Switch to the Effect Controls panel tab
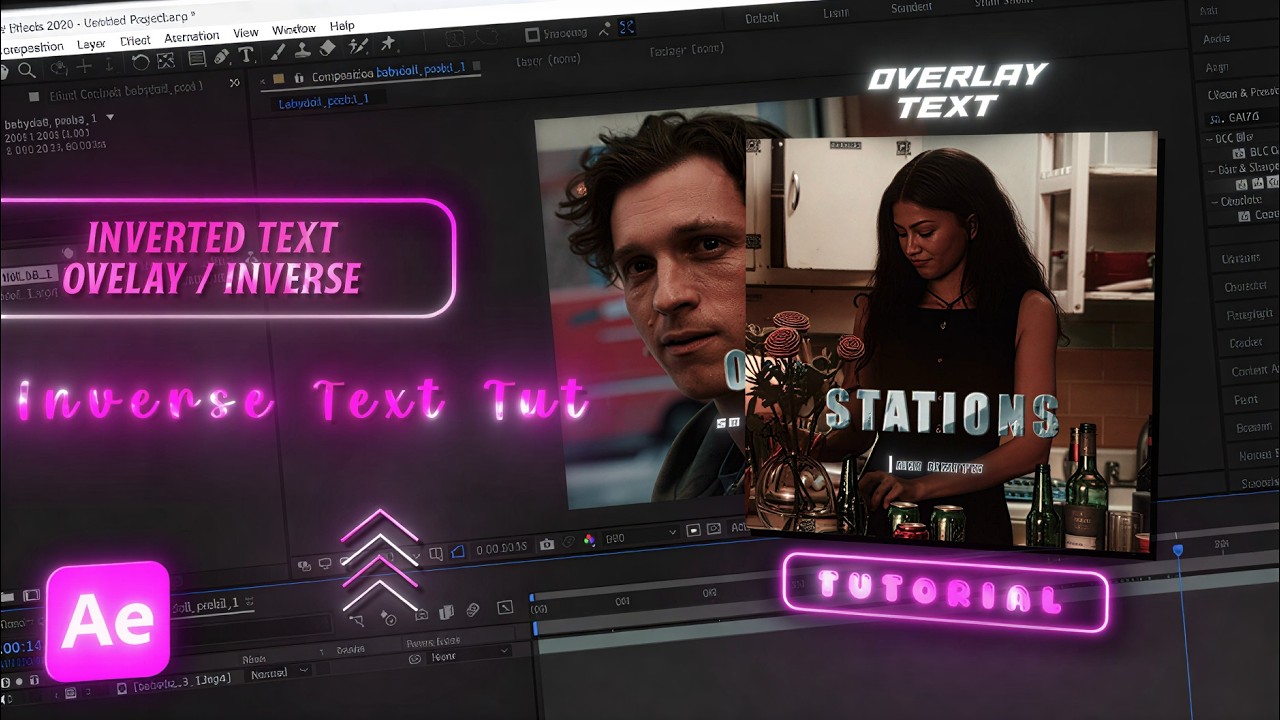The image size is (1280, 720). [127, 90]
